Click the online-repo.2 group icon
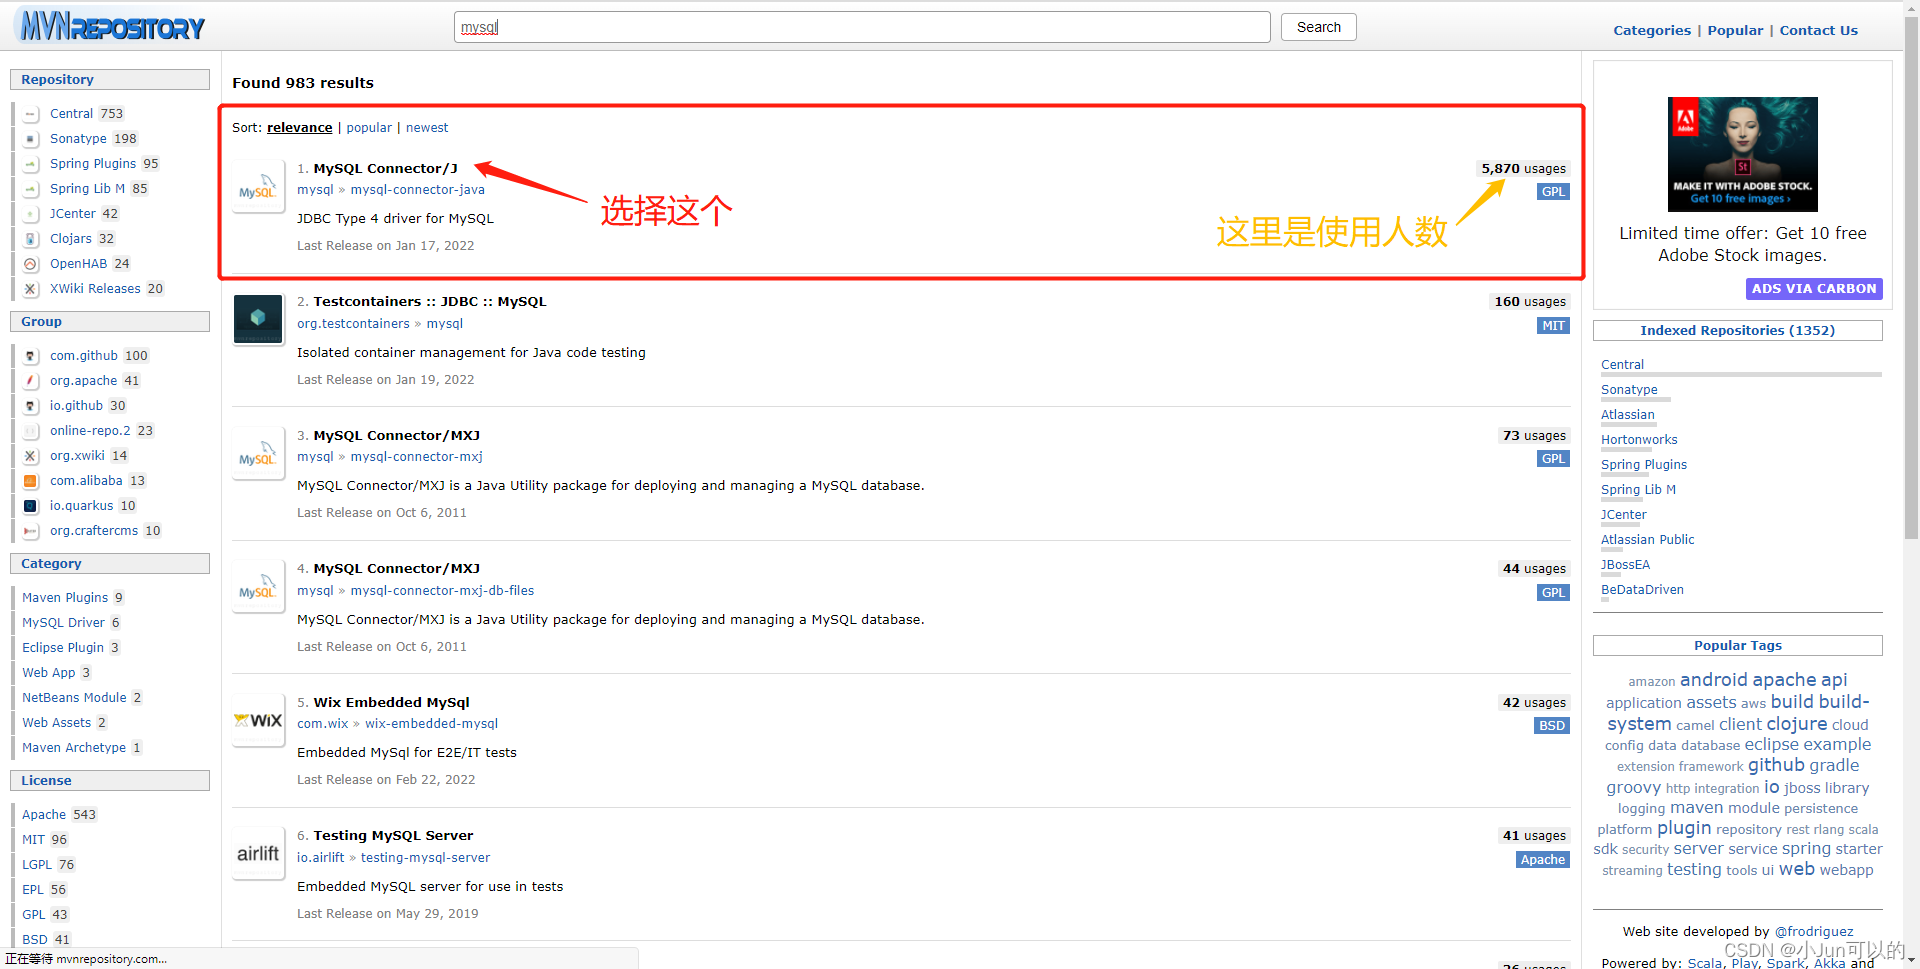1920x969 pixels. point(31,431)
